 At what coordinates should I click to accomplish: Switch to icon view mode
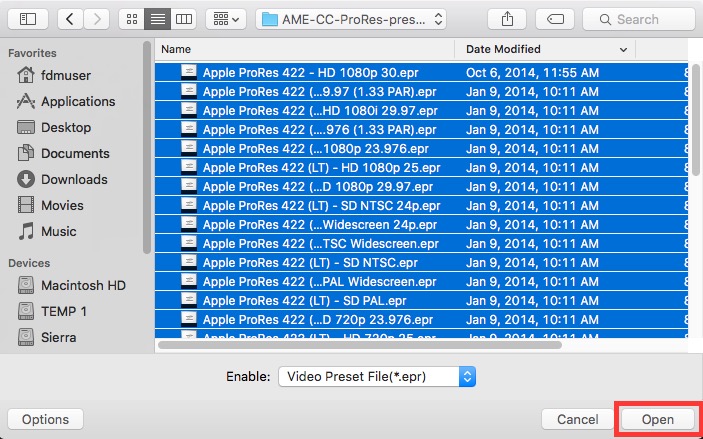point(132,19)
